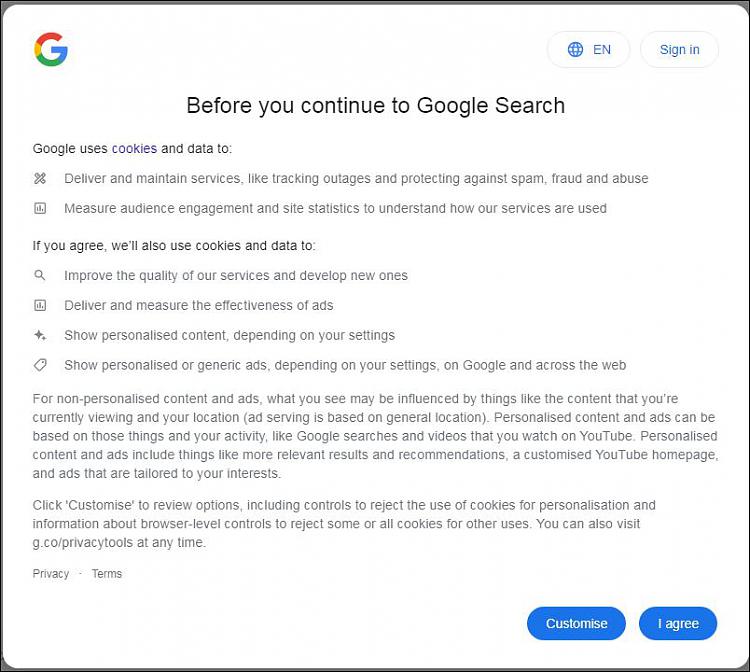Open the Terms link

pyautogui.click(x=107, y=574)
